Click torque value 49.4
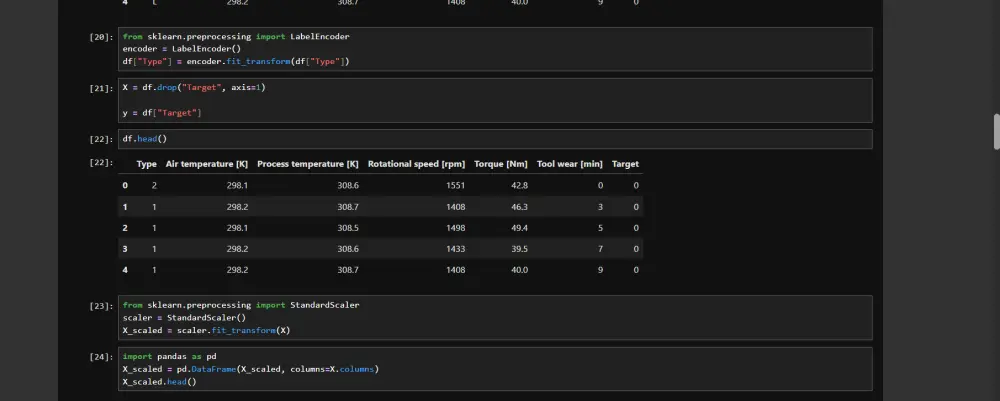The width and height of the screenshot is (1000, 401). click(x=519, y=228)
